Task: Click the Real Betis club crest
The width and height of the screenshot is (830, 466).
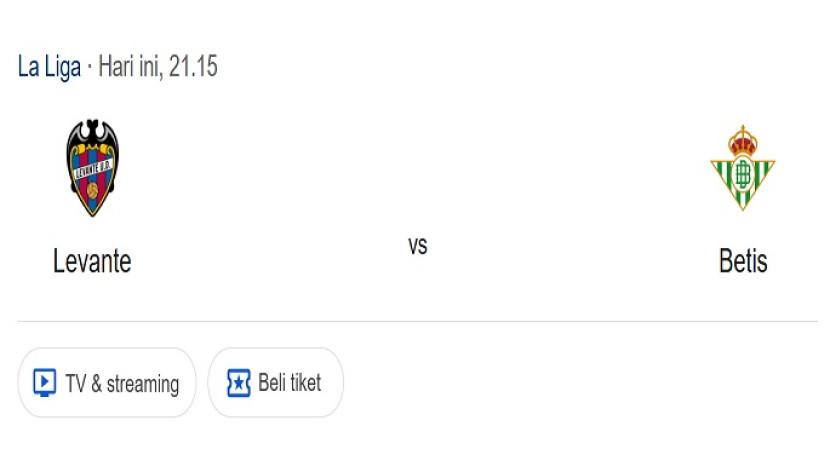Action: tap(743, 167)
